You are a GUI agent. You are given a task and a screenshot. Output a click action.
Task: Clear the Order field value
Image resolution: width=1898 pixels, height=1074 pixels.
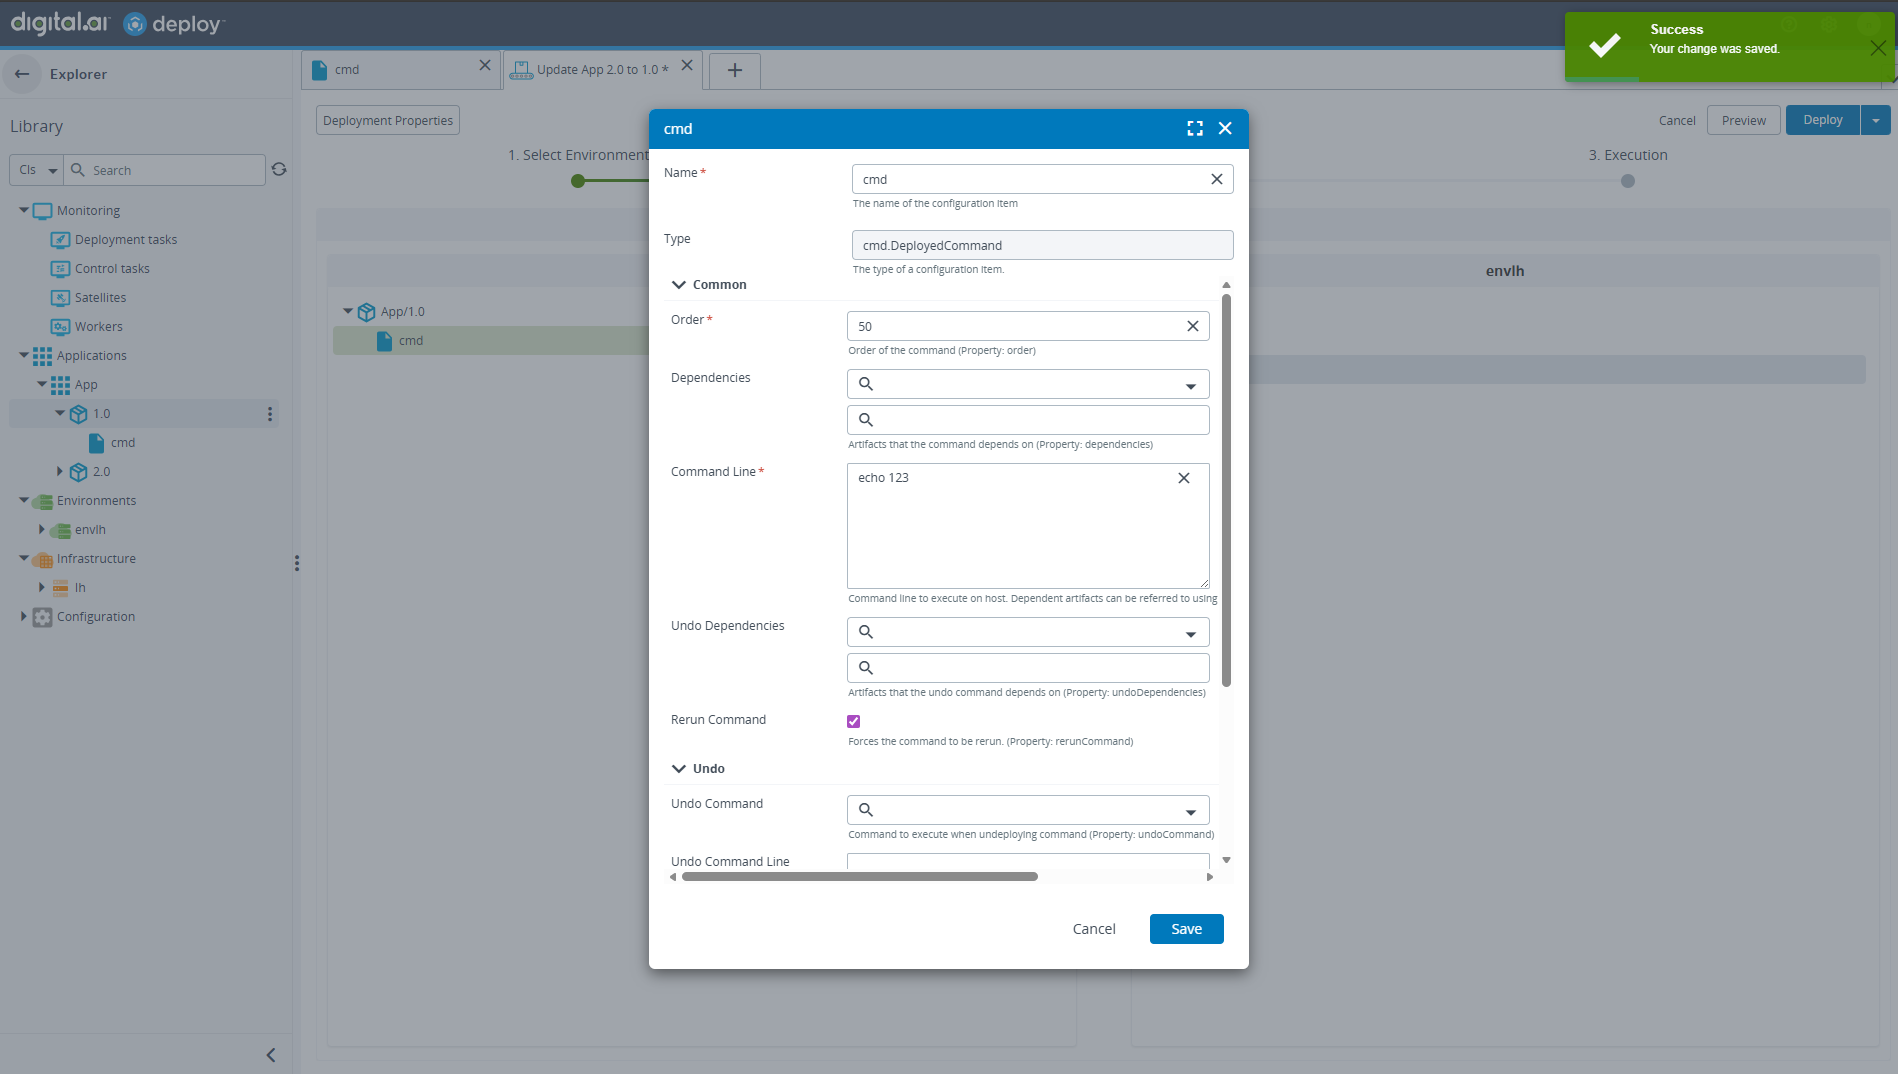1192,327
